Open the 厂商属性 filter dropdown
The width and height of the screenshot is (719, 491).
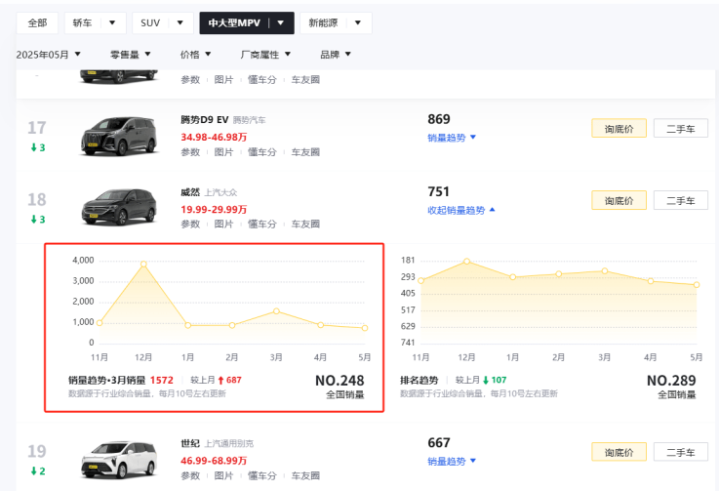(265, 55)
